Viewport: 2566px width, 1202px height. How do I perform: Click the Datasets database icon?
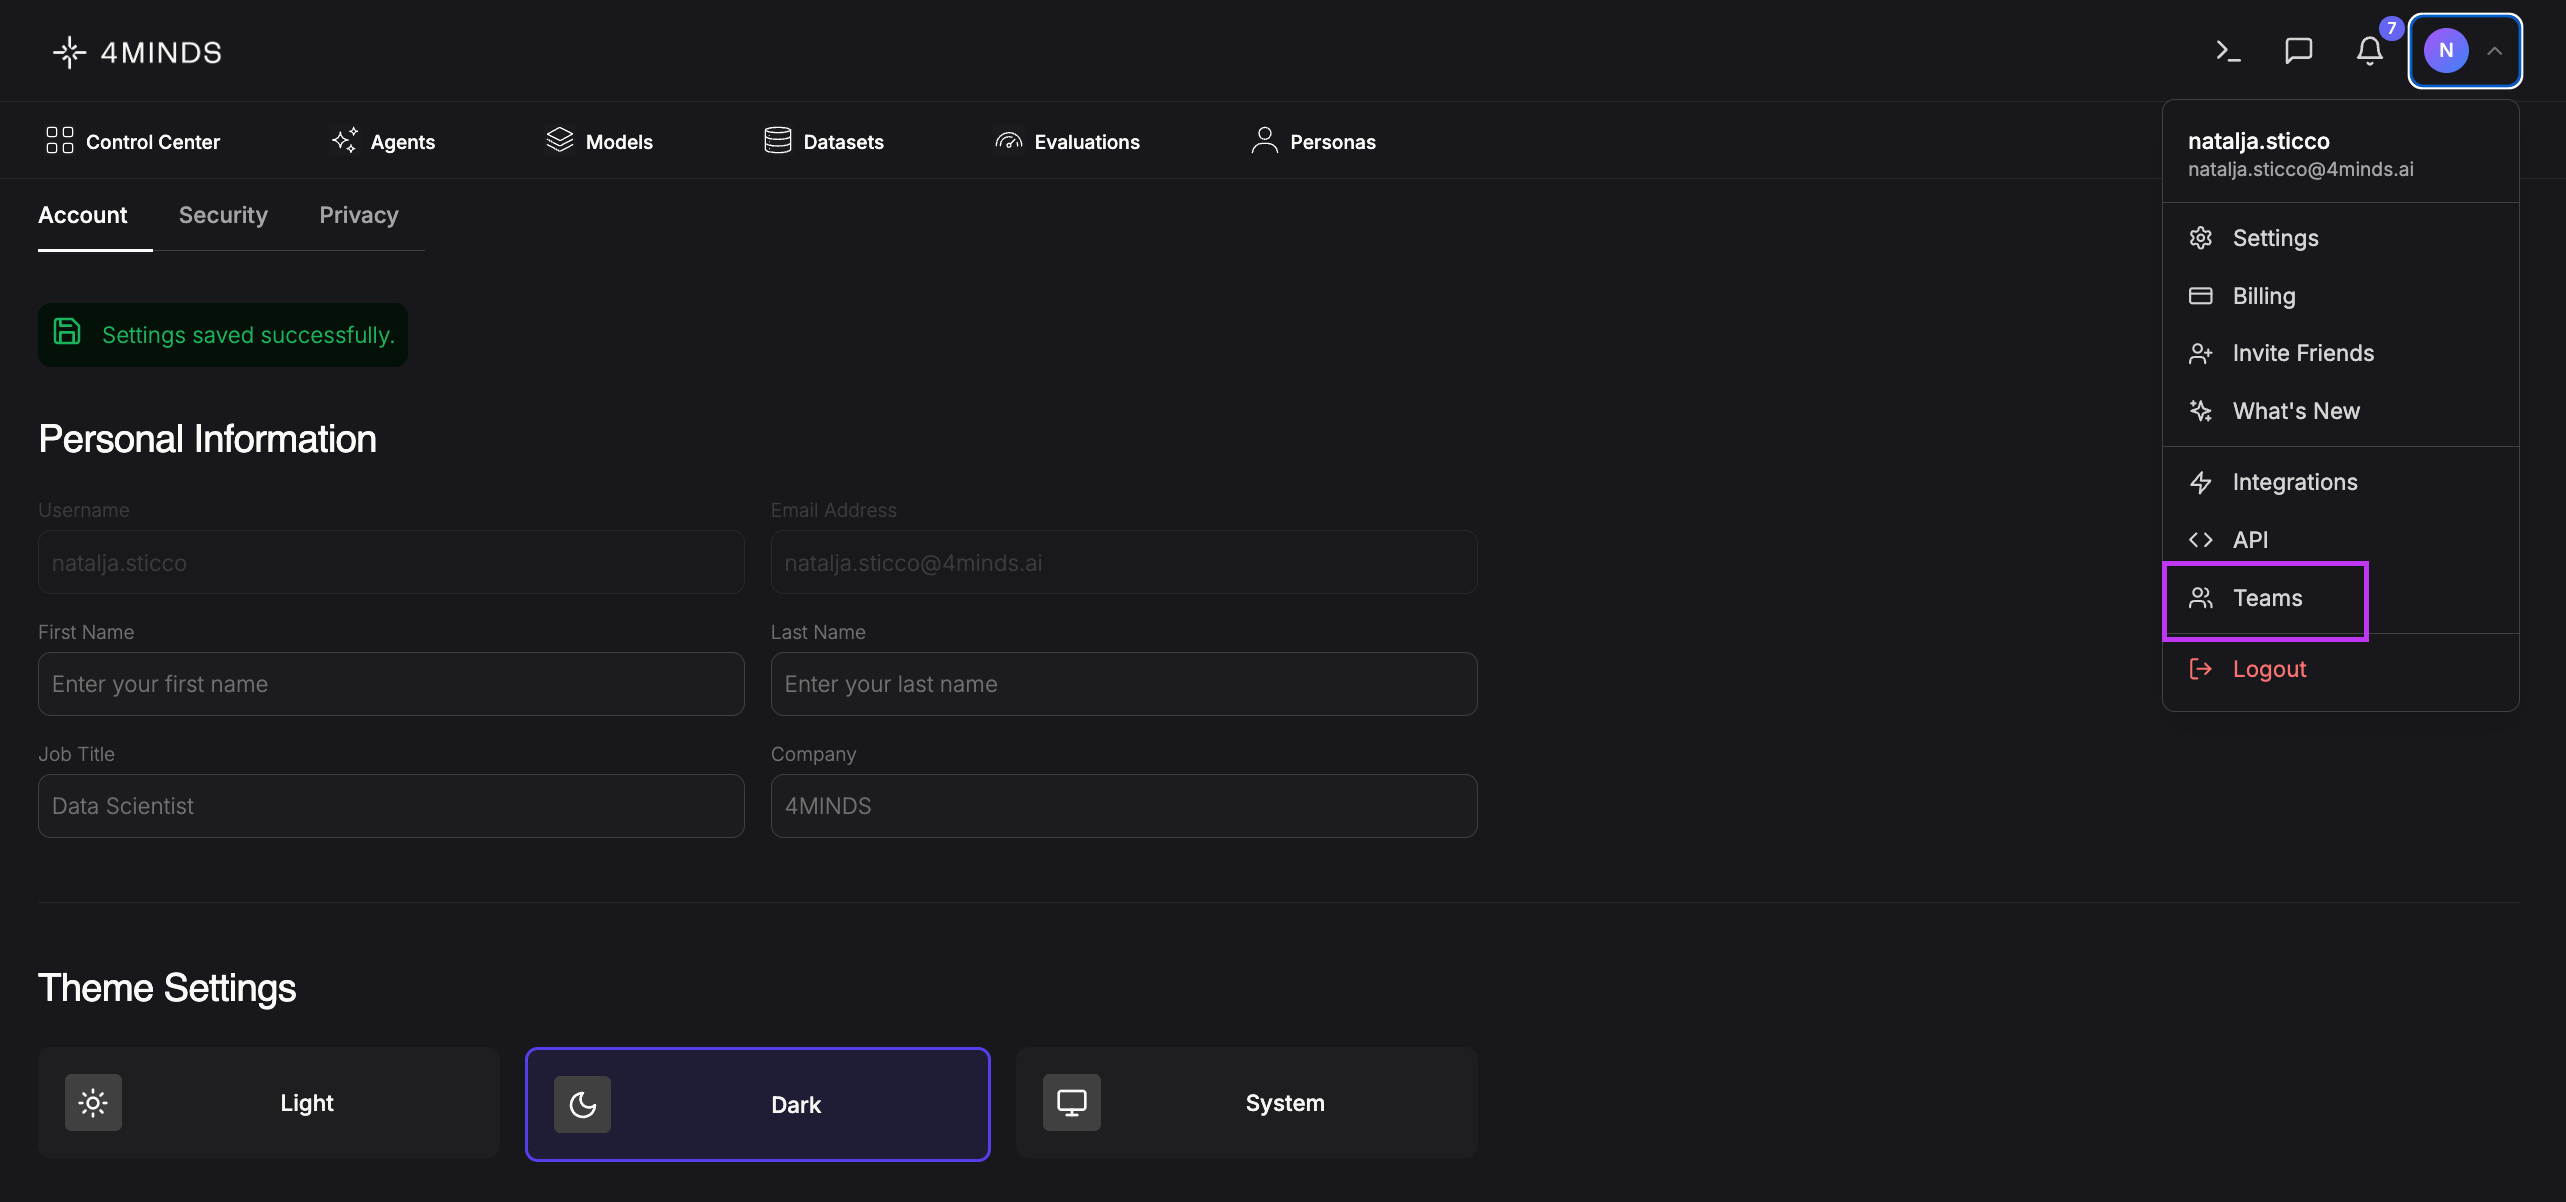pos(778,141)
